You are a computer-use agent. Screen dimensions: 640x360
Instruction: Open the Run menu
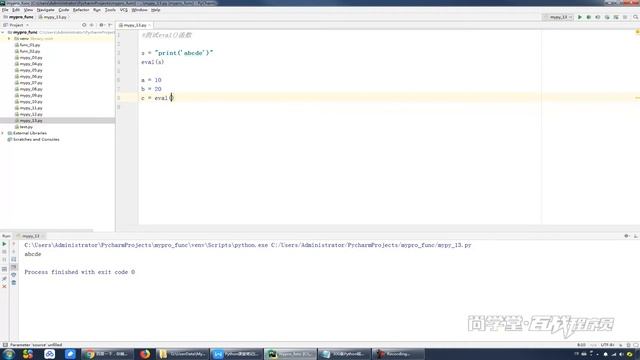pyautogui.click(x=97, y=10)
